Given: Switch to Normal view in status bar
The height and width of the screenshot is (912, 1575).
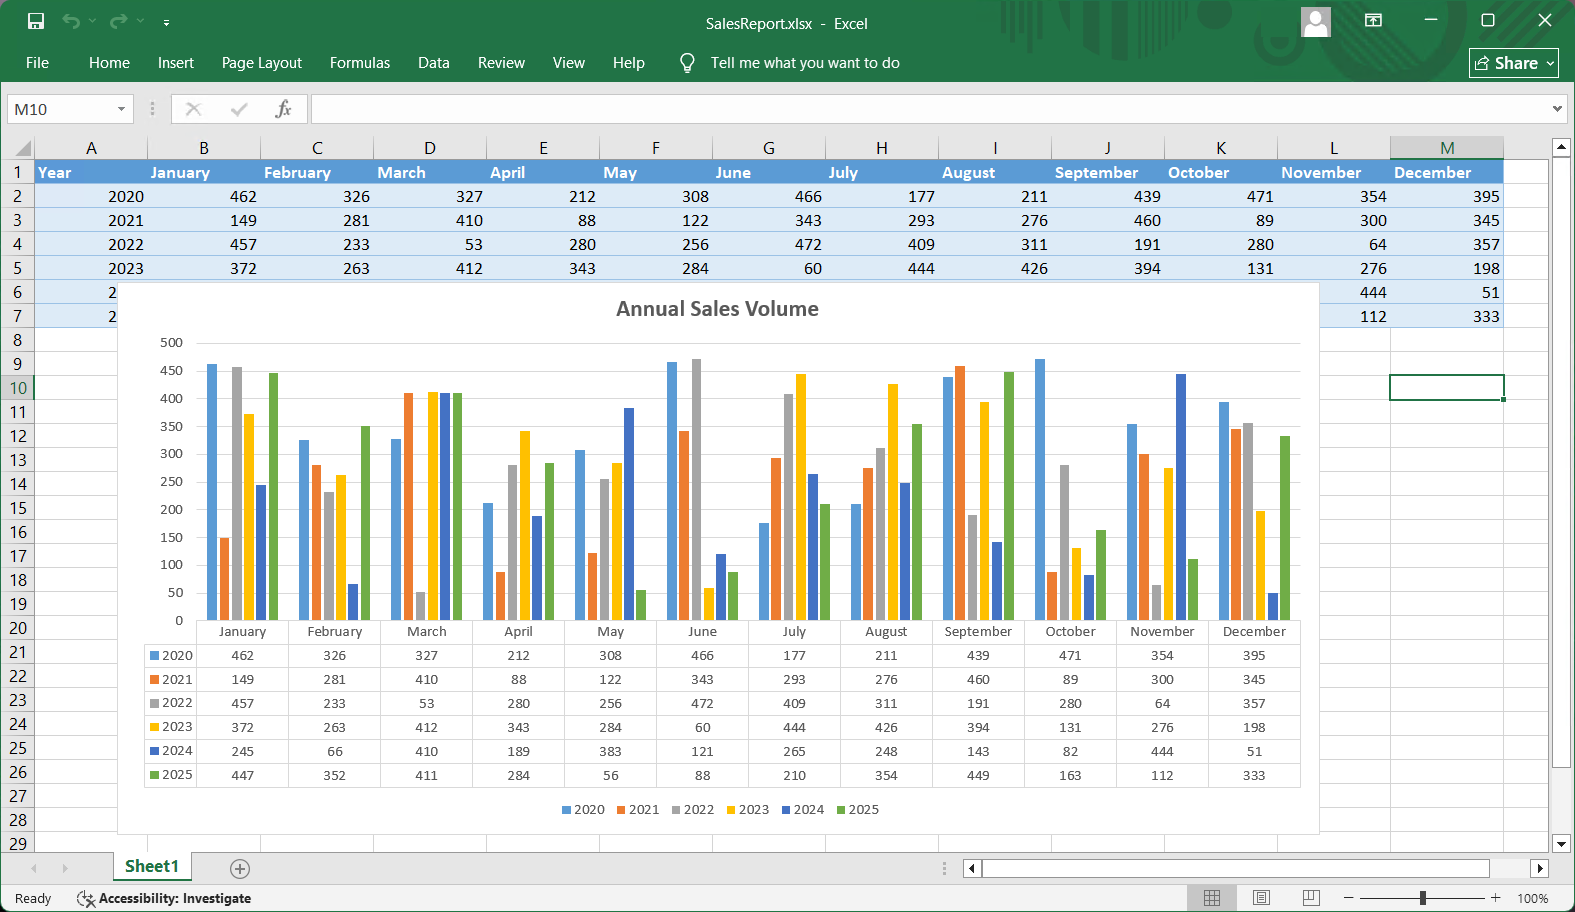Looking at the screenshot, I should point(1212,898).
